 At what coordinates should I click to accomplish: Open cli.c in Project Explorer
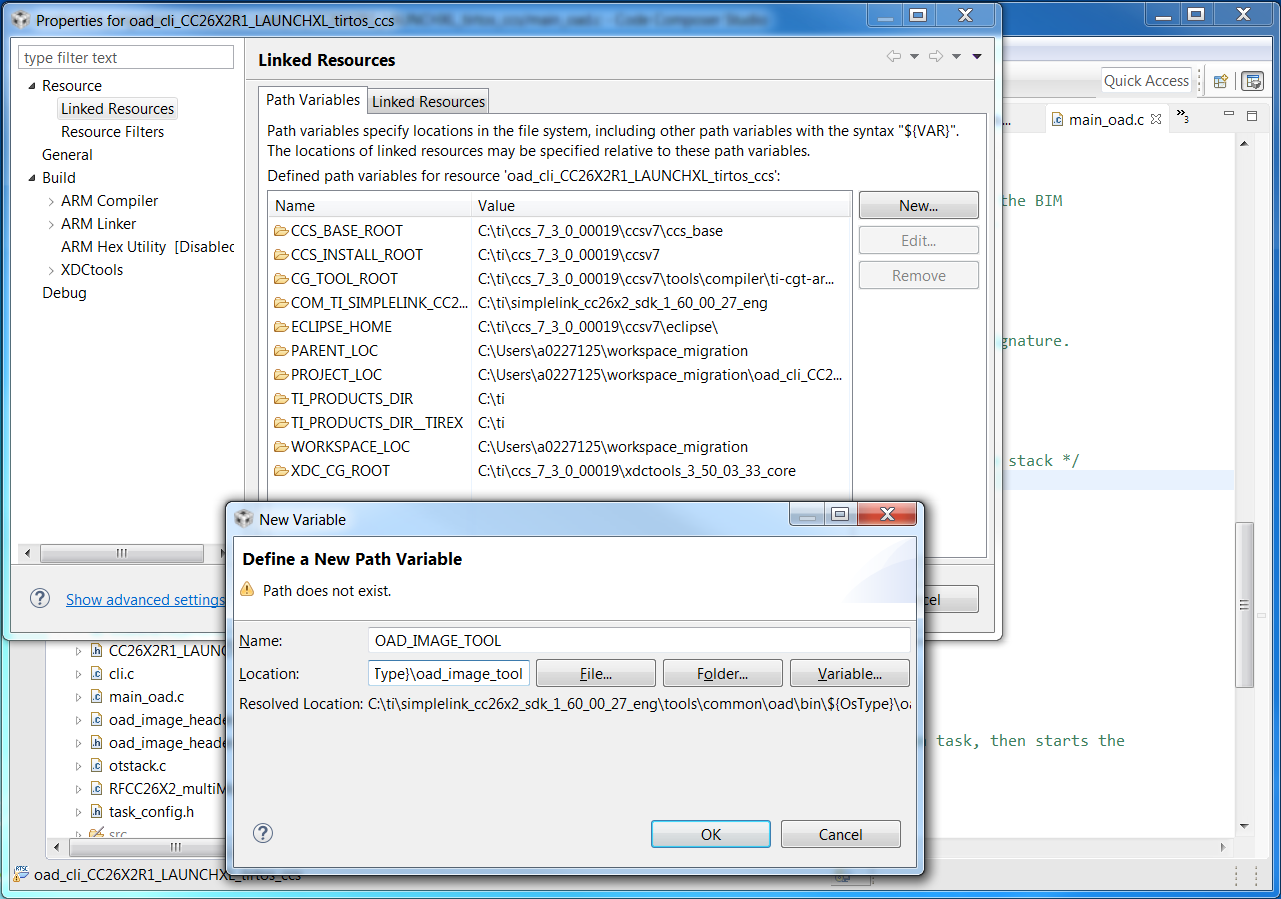click(121, 674)
